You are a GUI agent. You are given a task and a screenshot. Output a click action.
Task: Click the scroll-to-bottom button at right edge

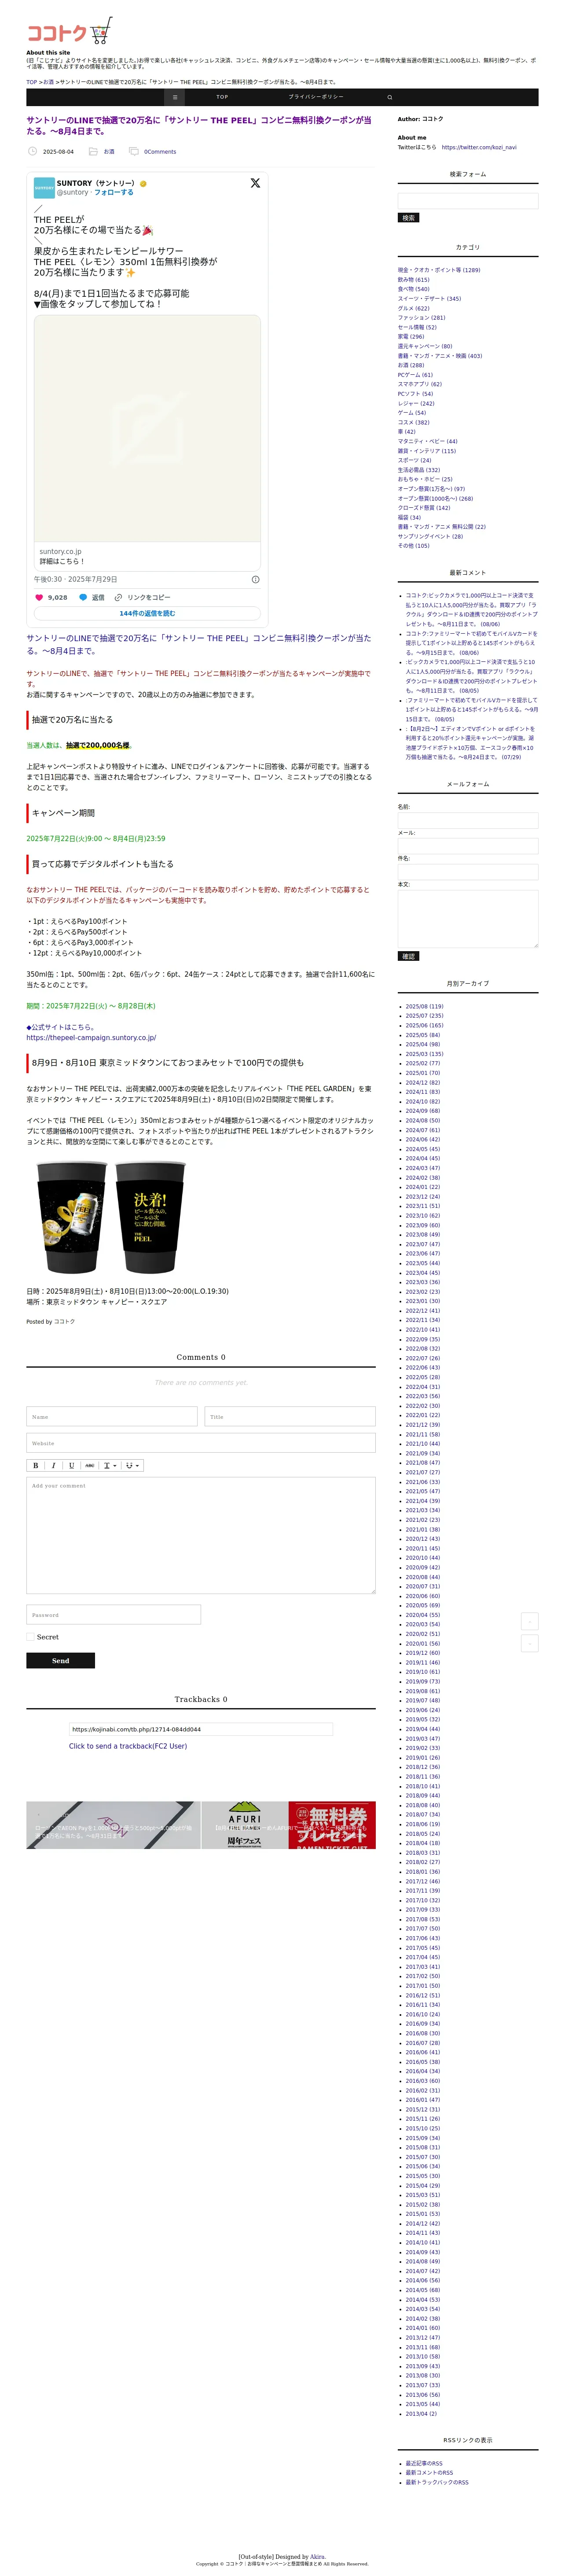pos(530,1643)
